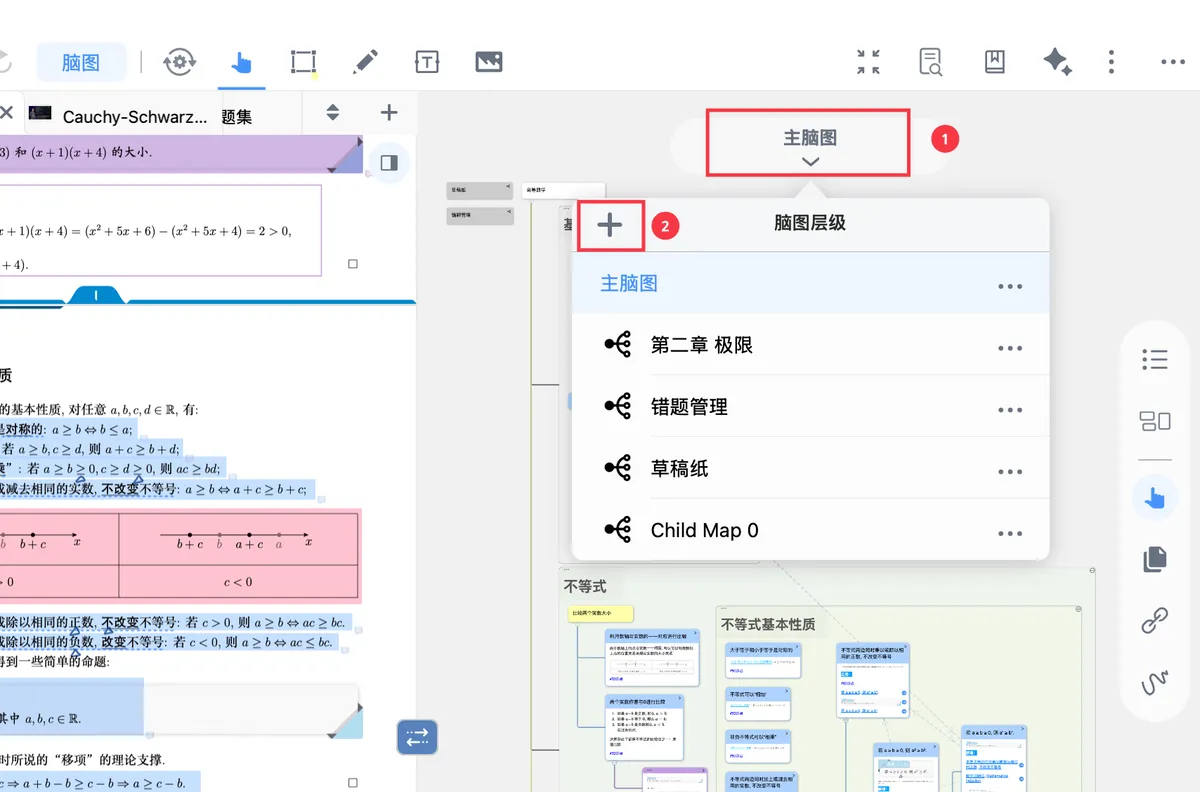1200x792 pixels.
Task: Add a new document tab with plus
Action: tap(389, 113)
